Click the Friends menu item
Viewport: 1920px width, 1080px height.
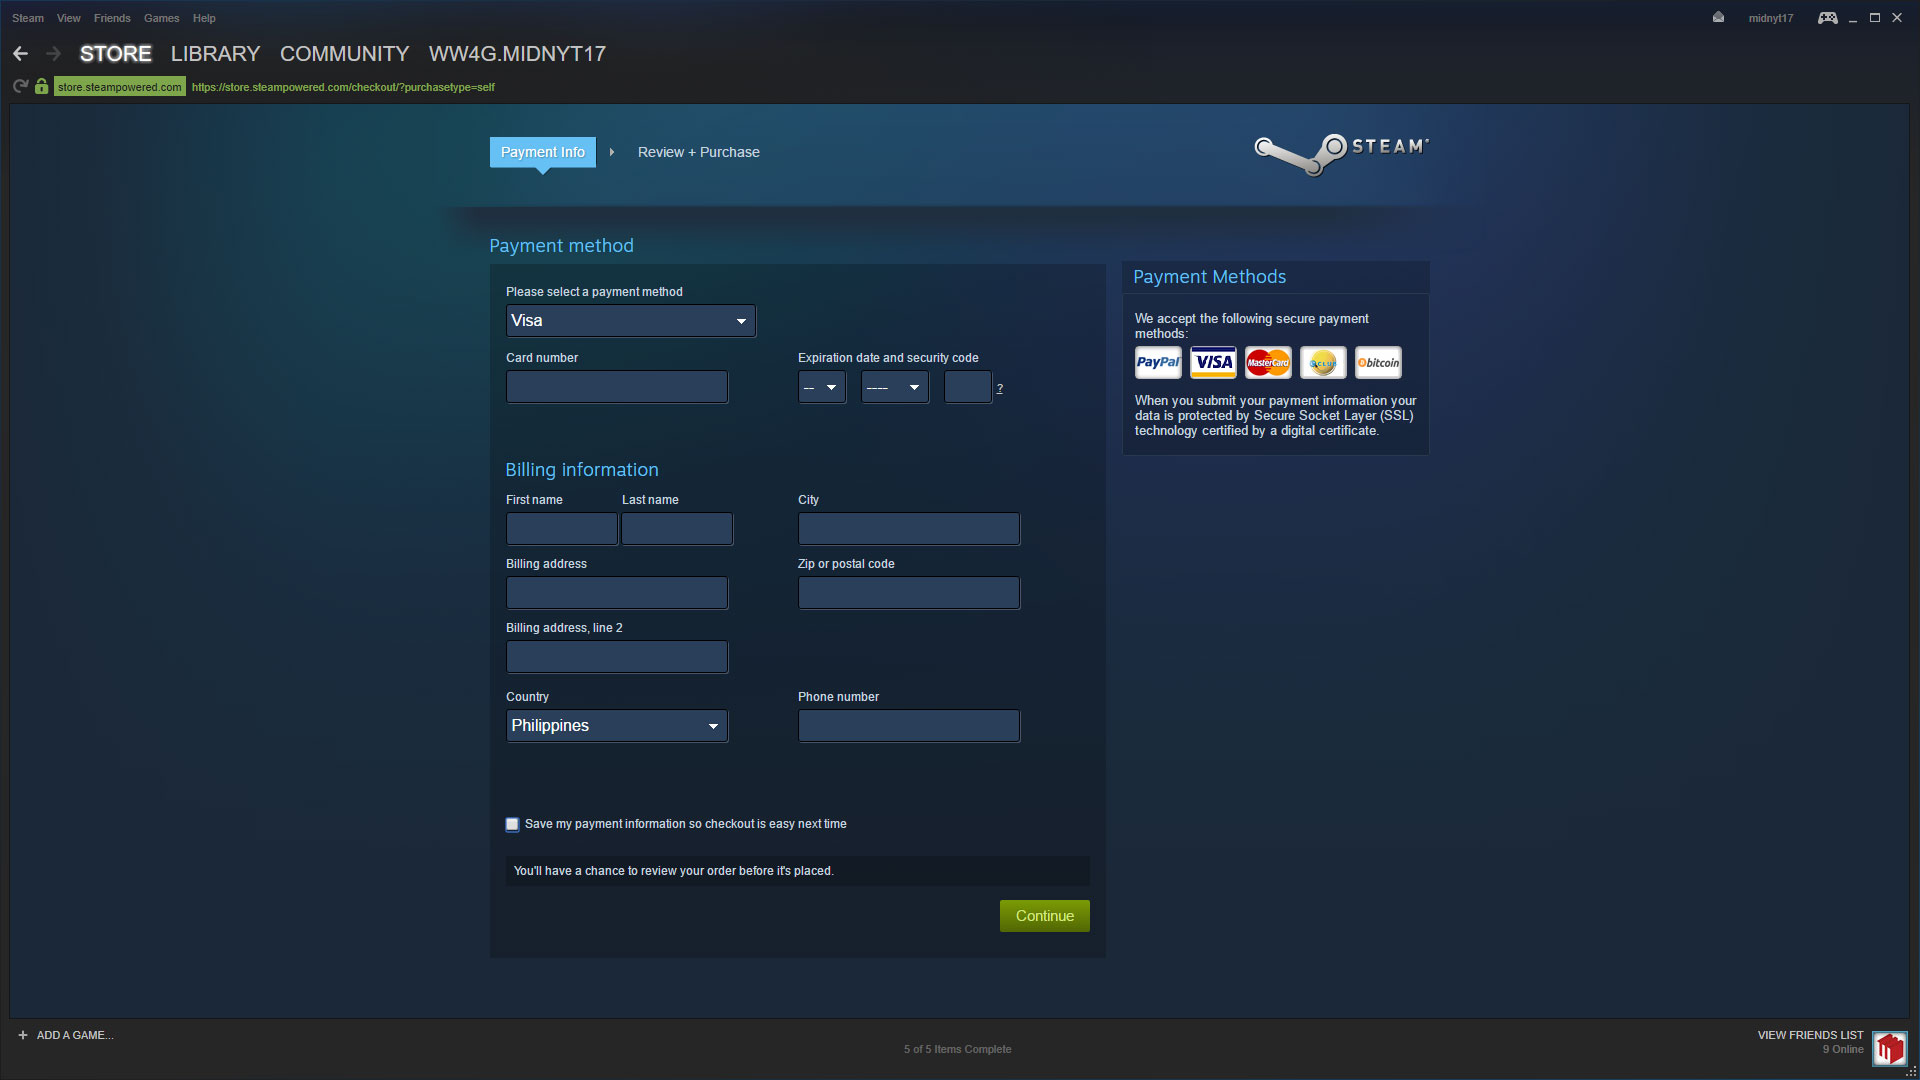point(112,17)
